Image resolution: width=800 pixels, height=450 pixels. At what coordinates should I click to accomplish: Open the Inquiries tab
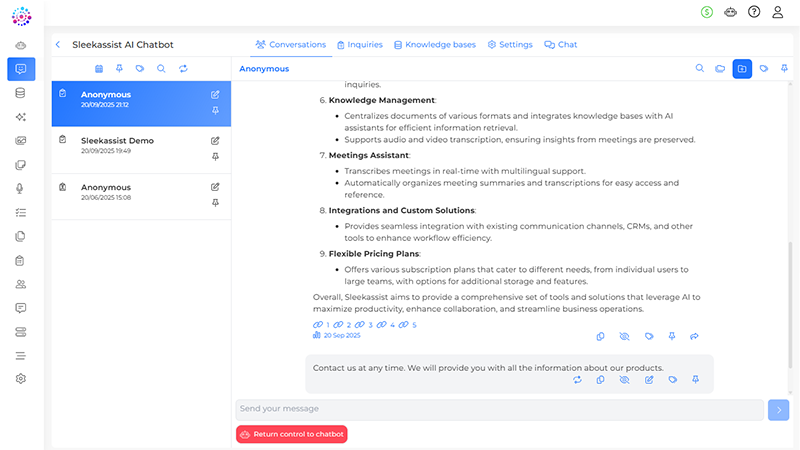point(360,45)
